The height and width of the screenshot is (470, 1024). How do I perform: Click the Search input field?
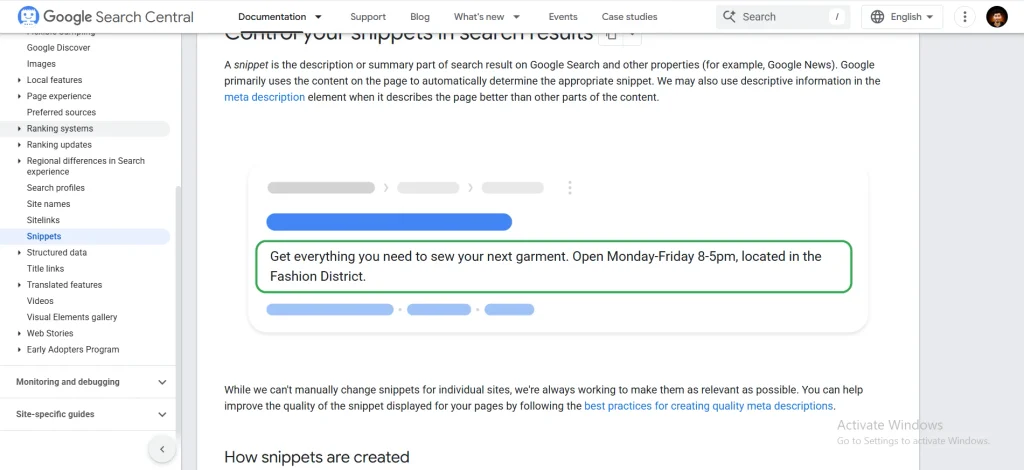coord(783,17)
